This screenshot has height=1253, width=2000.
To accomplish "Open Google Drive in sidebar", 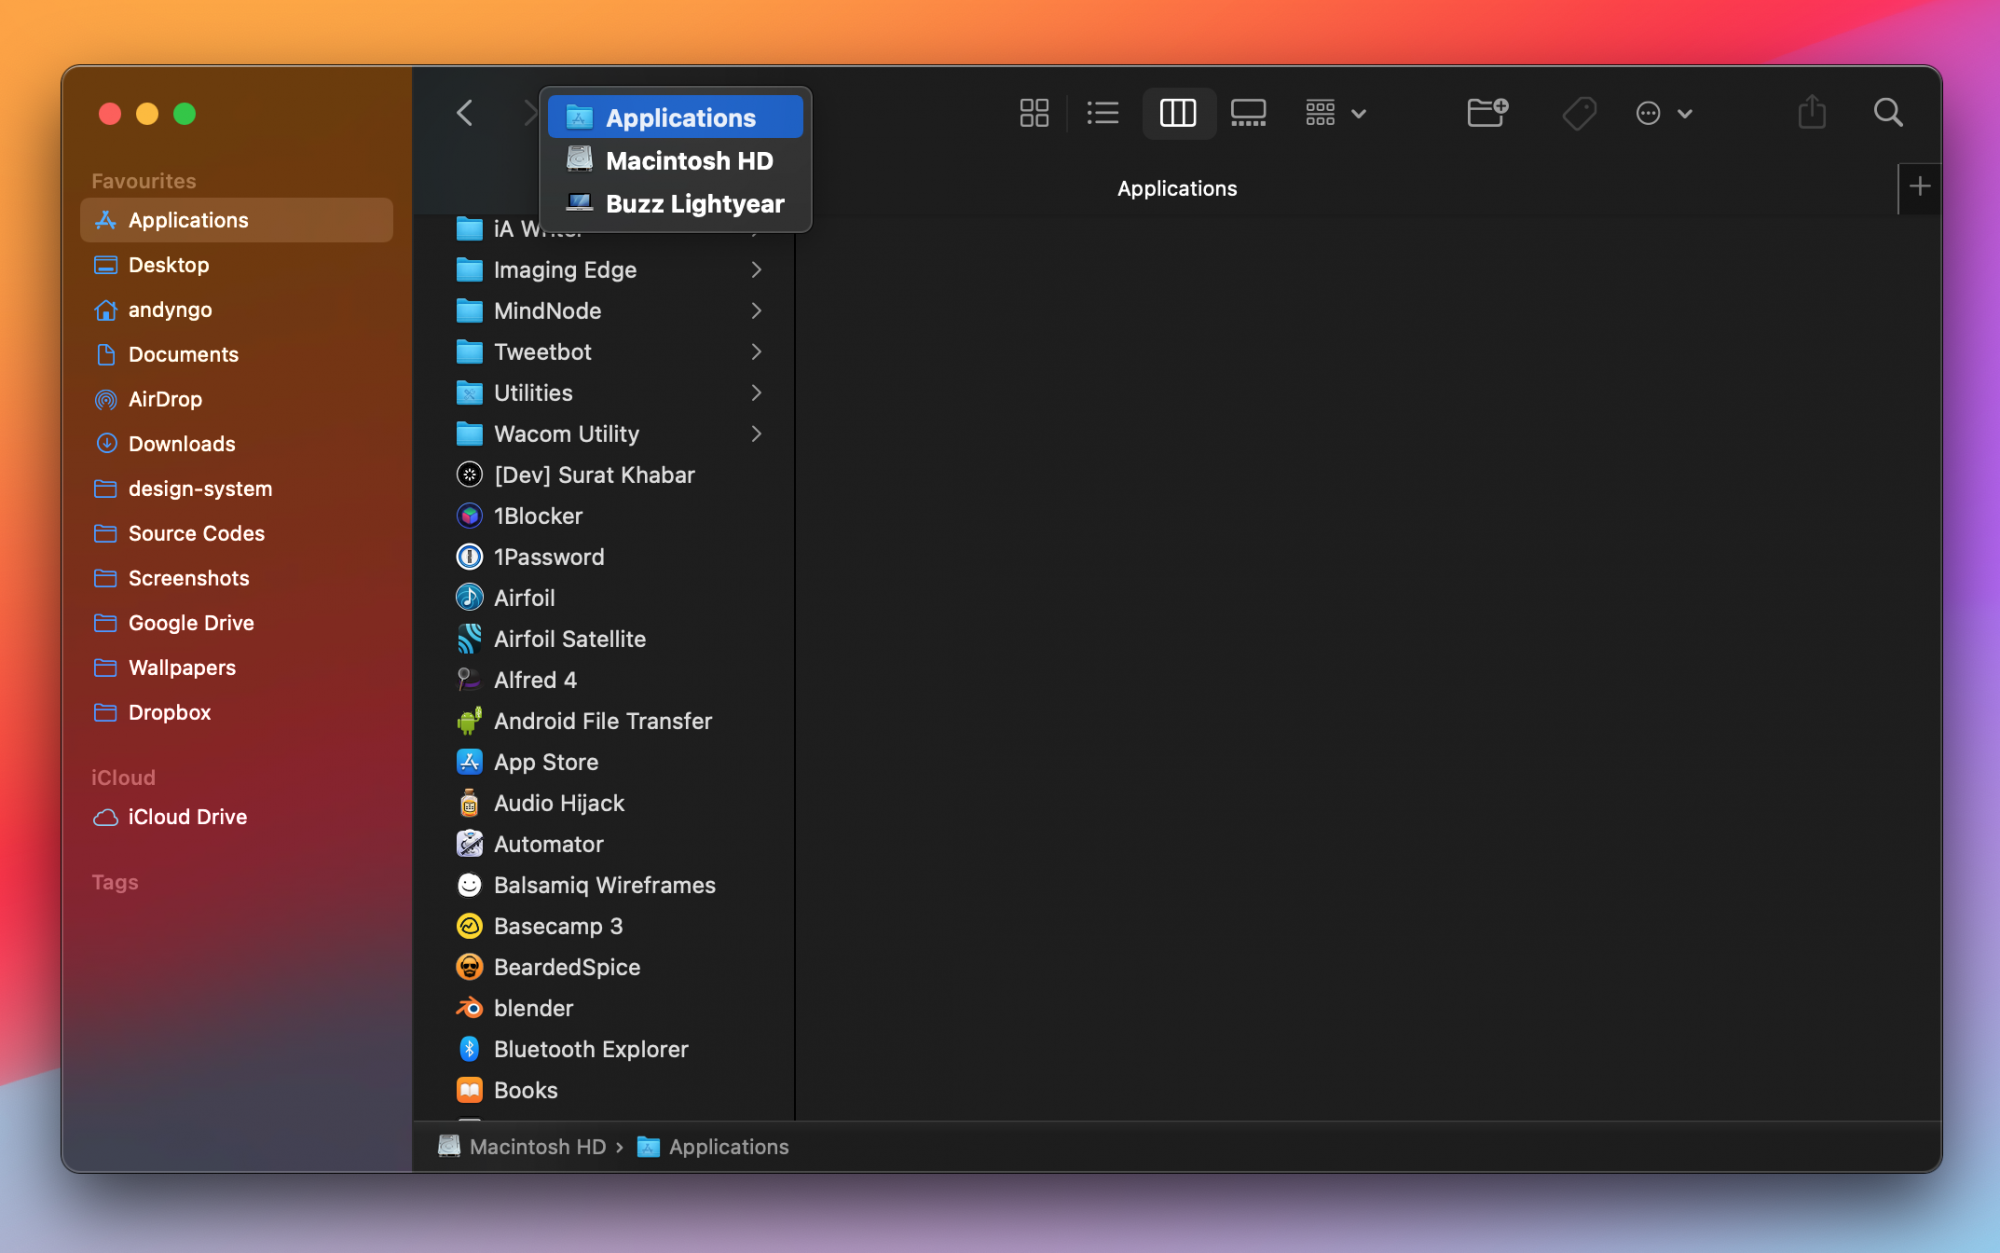I will 236,623.
